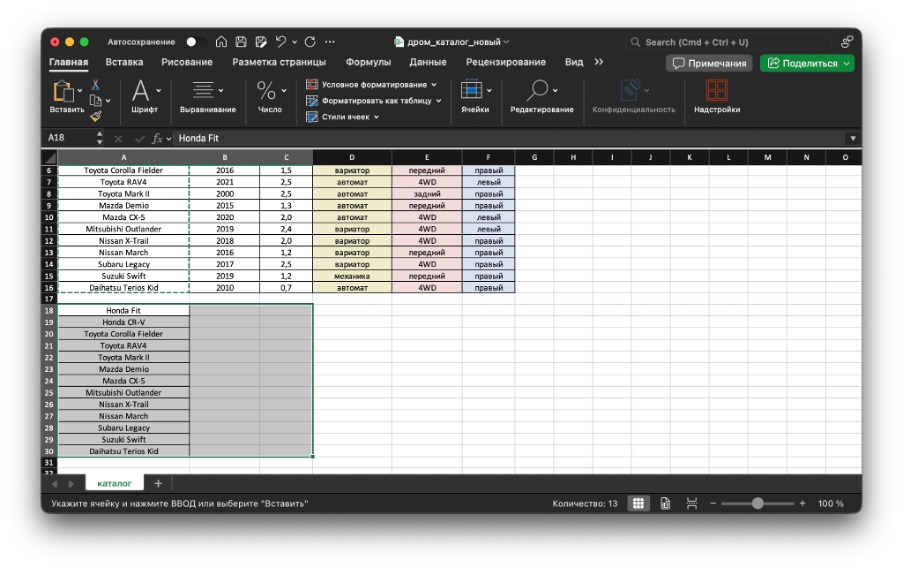Switch to Page Layout view icon

click(665, 503)
